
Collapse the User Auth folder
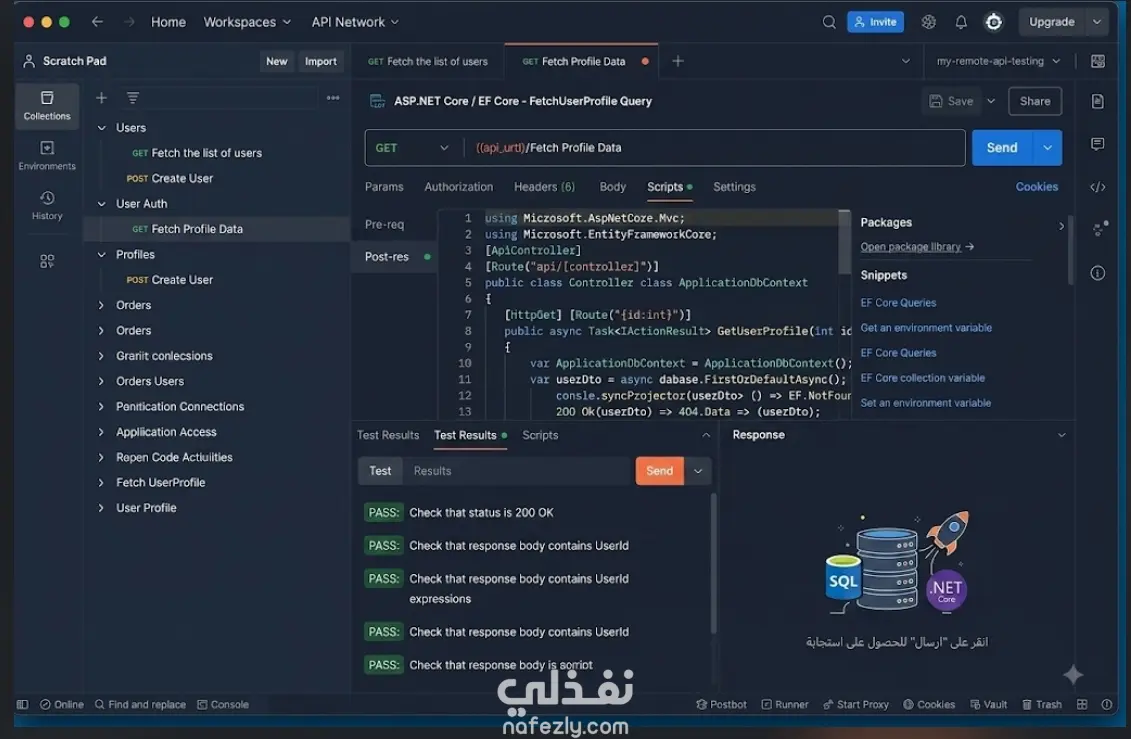102,204
